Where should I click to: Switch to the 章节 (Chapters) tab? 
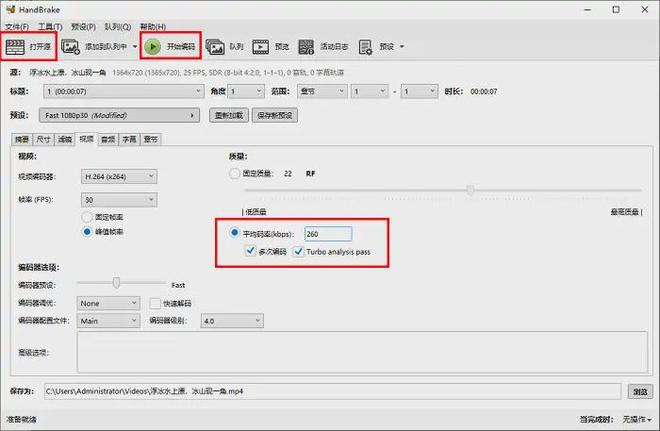coord(151,139)
